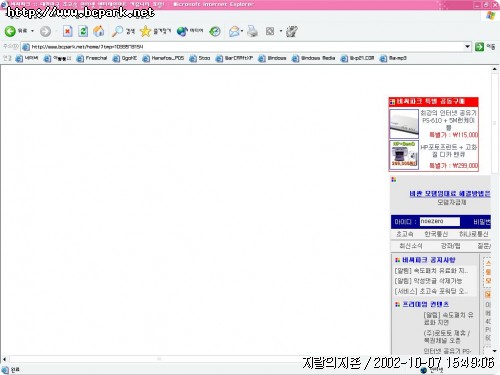The width and height of the screenshot is (500, 375).
Task: Click the Print icon in toolbar
Action: (252, 31)
